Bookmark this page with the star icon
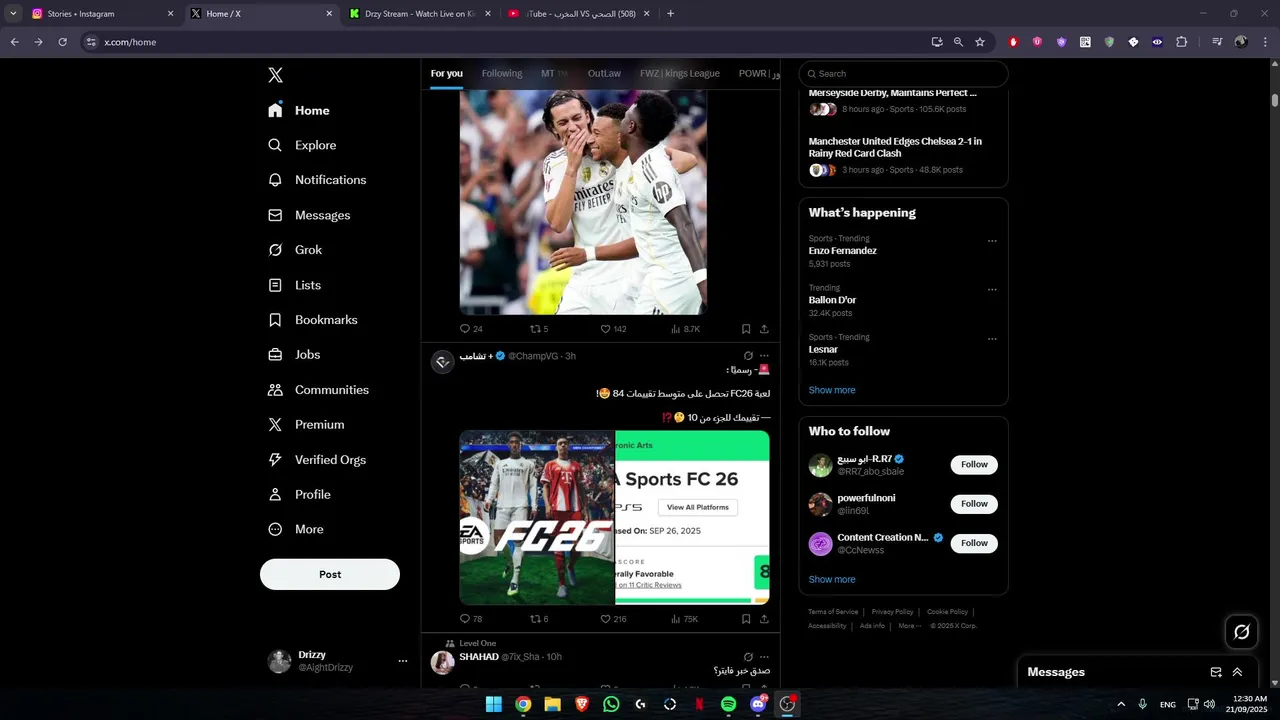Viewport: 1280px width, 720px height. click(x=980, y=42)
